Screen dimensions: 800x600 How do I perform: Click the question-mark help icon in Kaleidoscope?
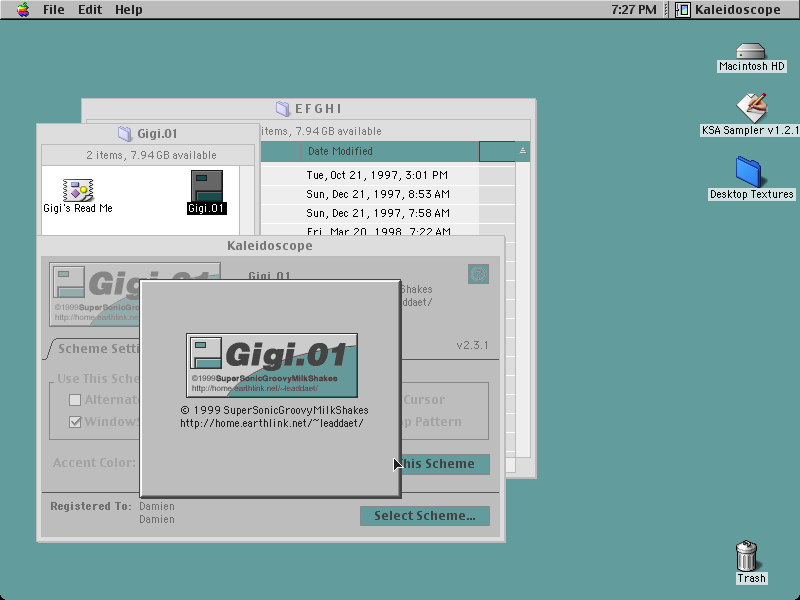click(478, 274)
